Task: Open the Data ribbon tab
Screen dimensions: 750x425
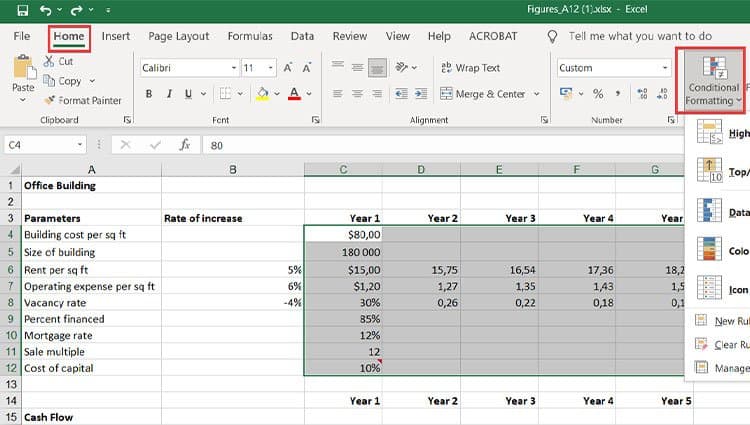Action: 302,36
